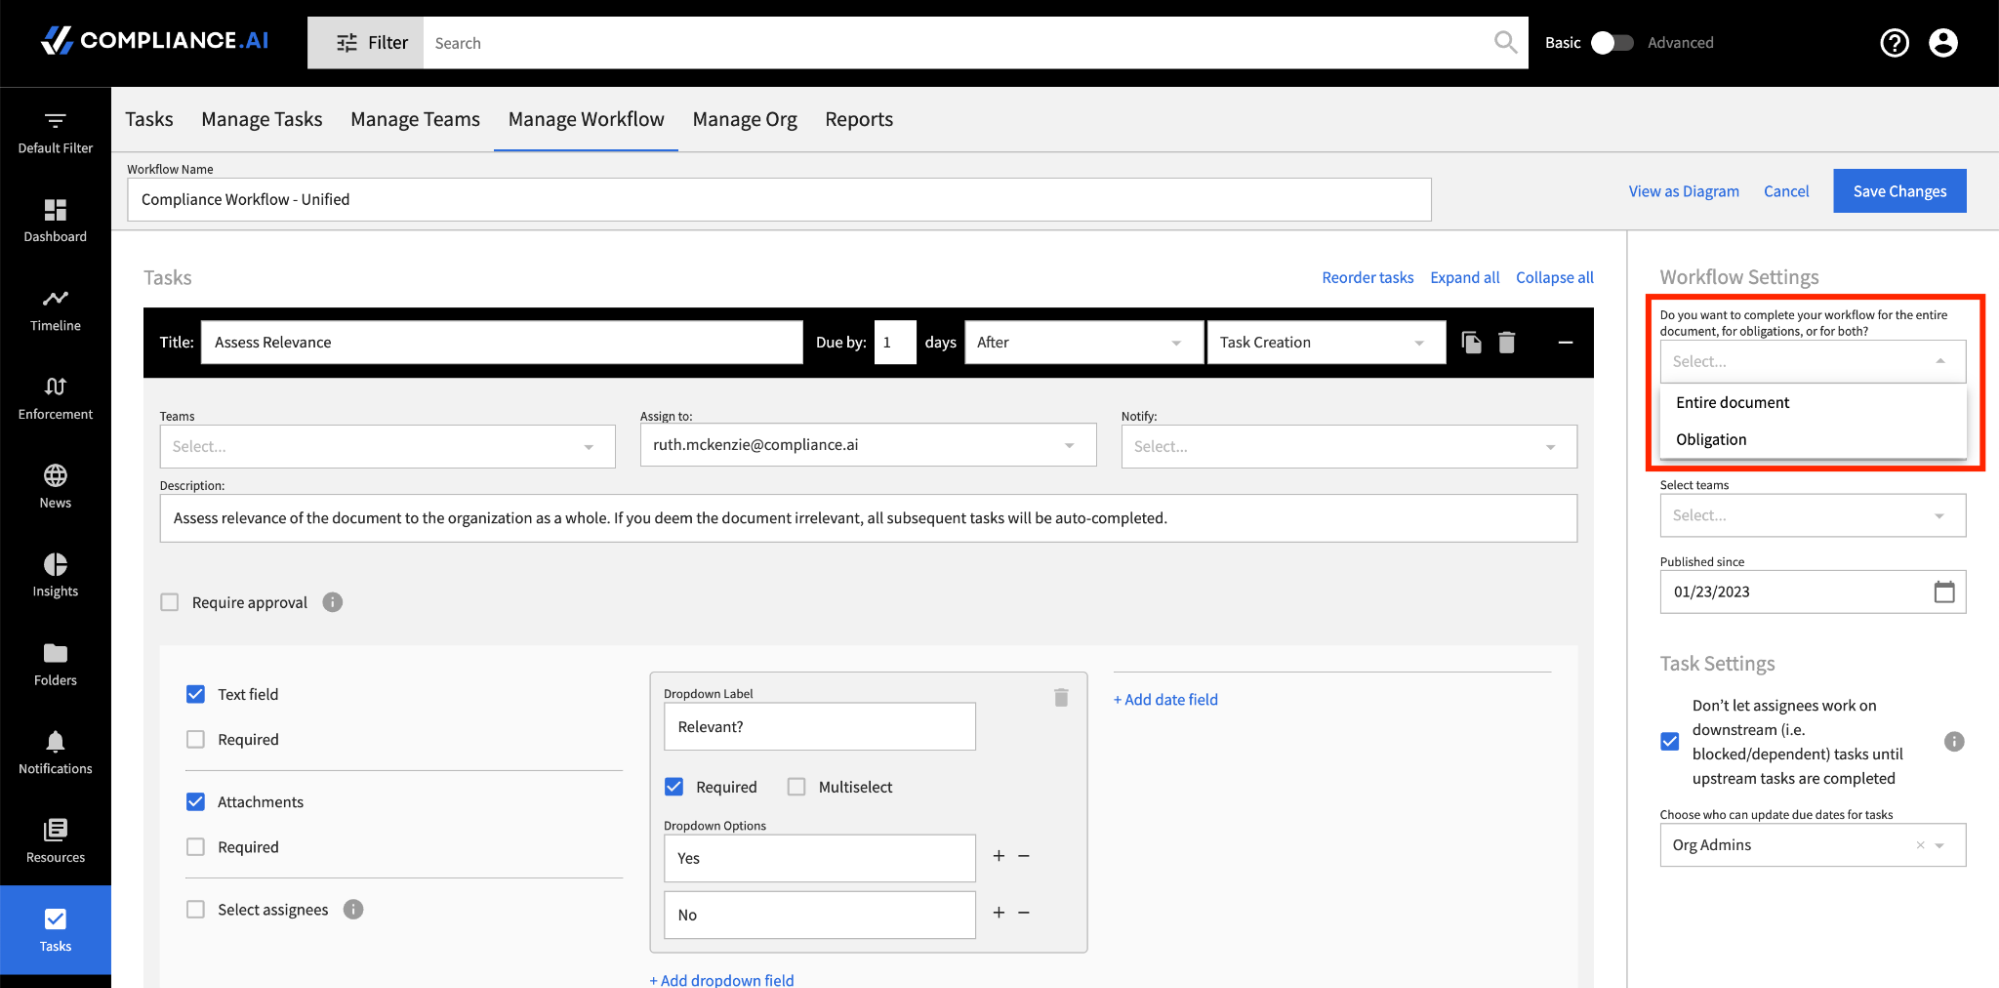Remove the No dropdown option
1999x988 pixels.
(x=1024, y=913)
